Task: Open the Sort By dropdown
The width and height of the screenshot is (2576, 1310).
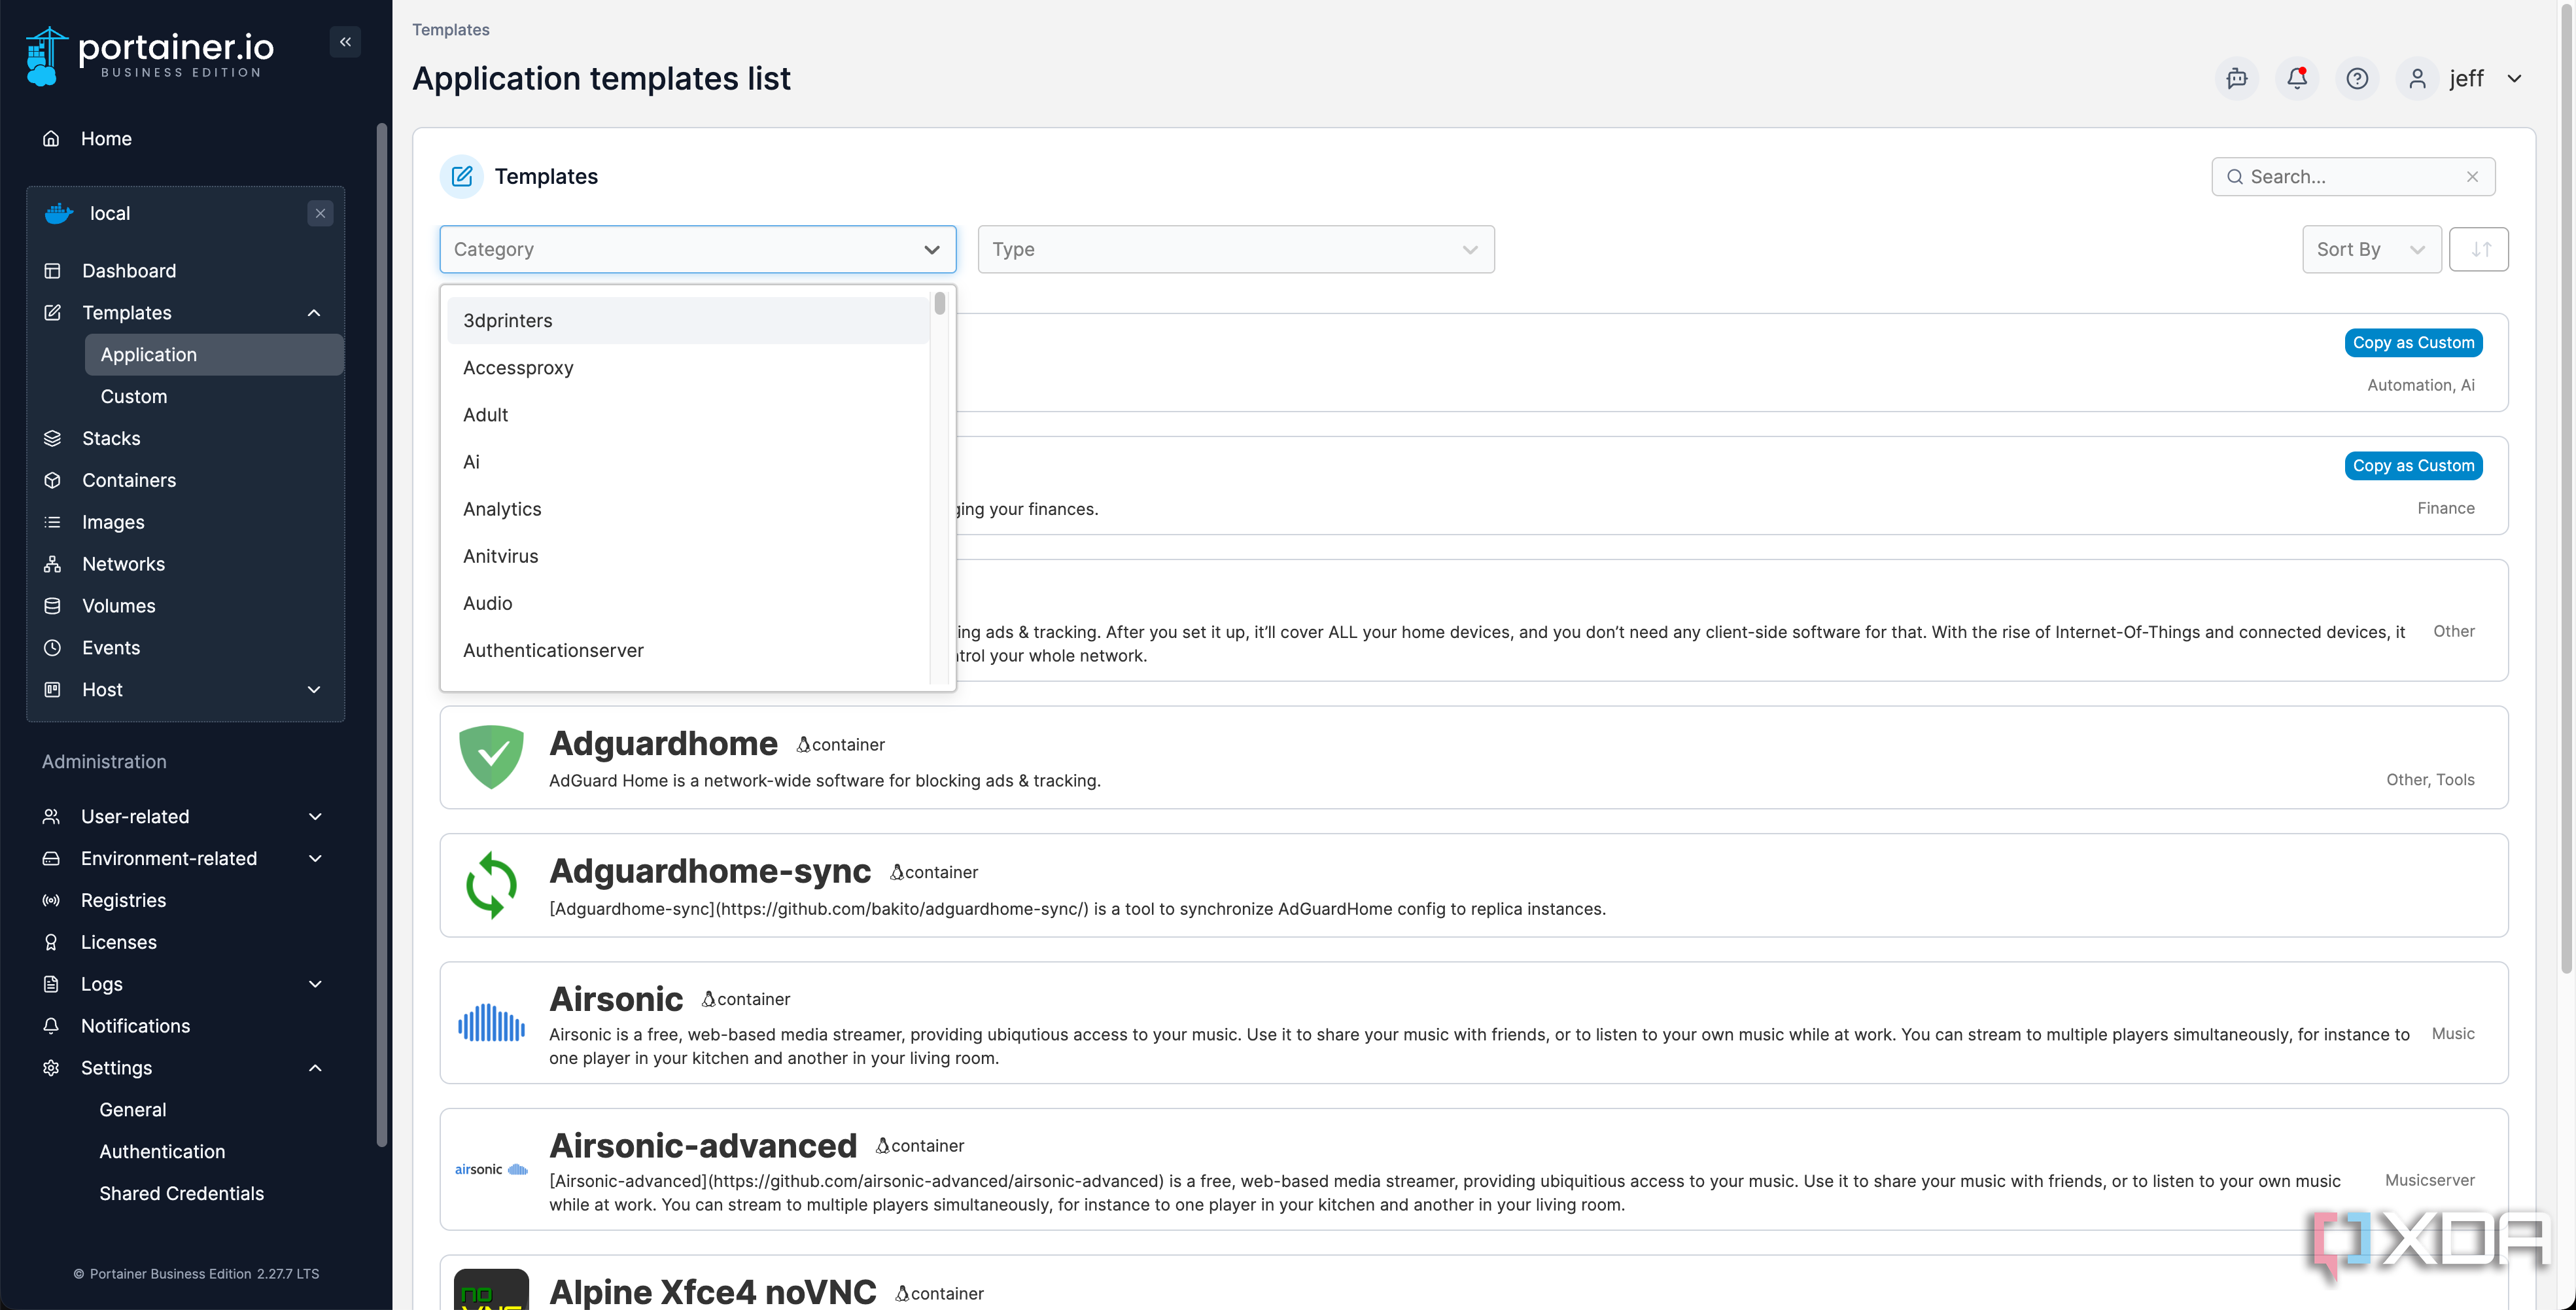Action: click(x=2371, y=249)
